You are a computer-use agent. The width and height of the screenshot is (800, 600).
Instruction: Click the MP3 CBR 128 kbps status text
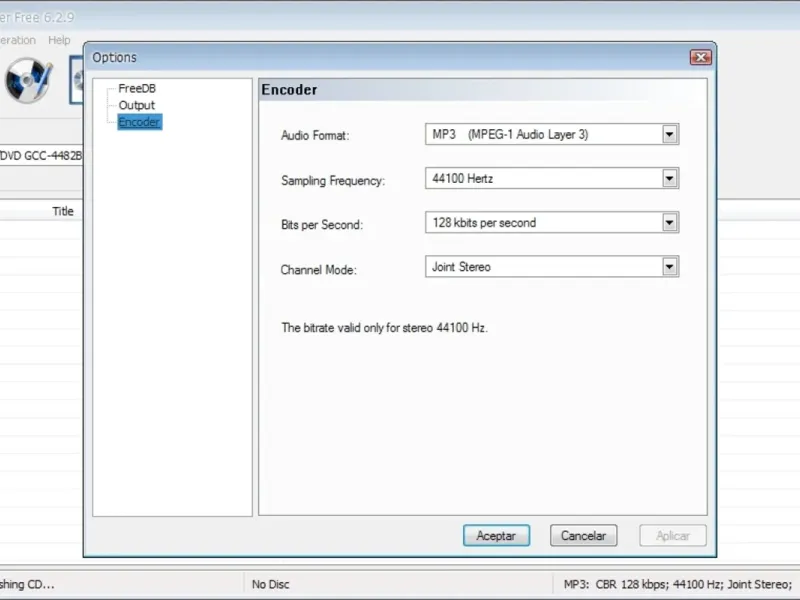click(x=678, y=584)
